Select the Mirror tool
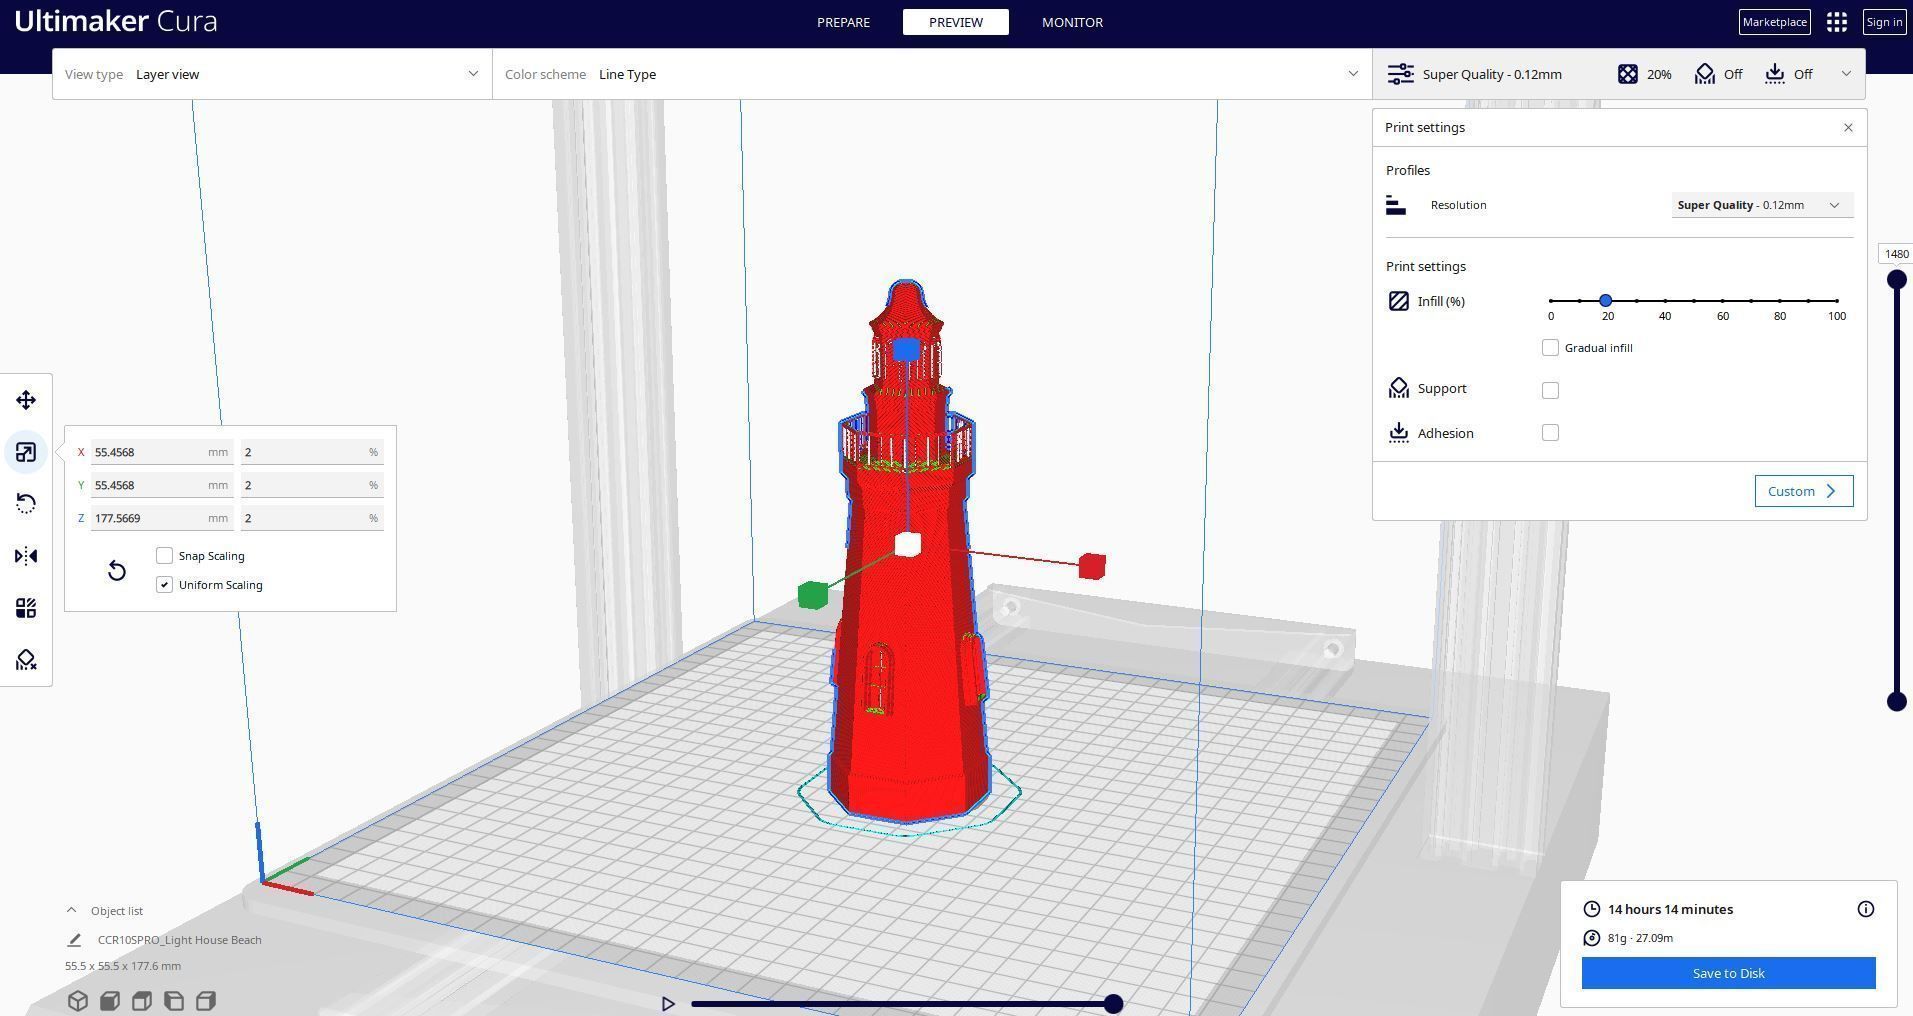This screenshot has height=1016, width=1913. click(x=26, y=556)
